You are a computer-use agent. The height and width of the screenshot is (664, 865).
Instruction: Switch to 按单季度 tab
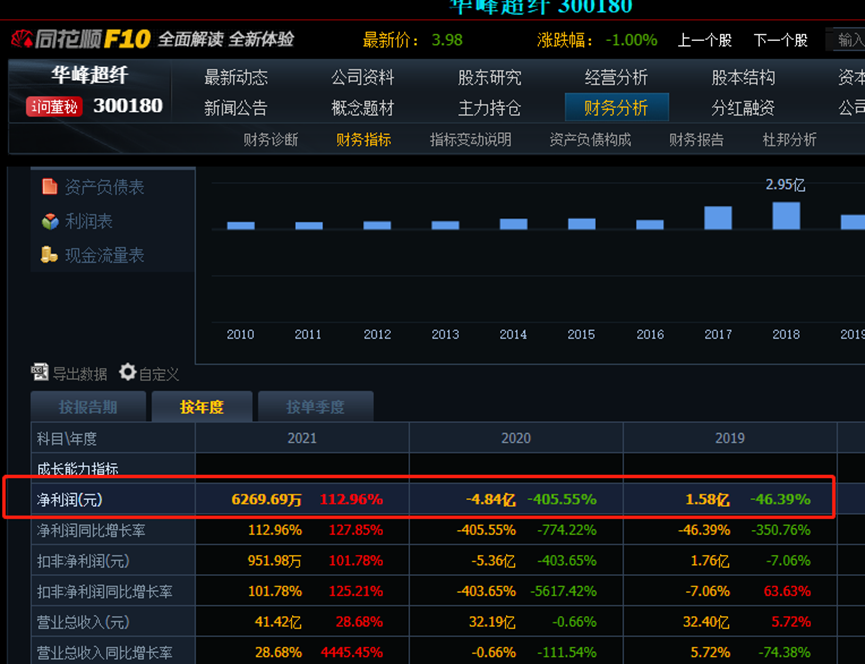tap(315, 407)
